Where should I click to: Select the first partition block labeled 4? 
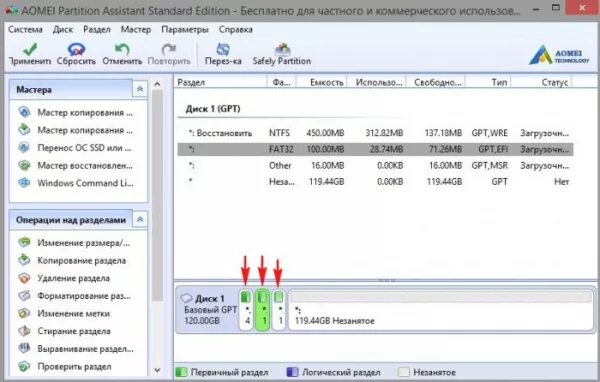click(246, 310)
